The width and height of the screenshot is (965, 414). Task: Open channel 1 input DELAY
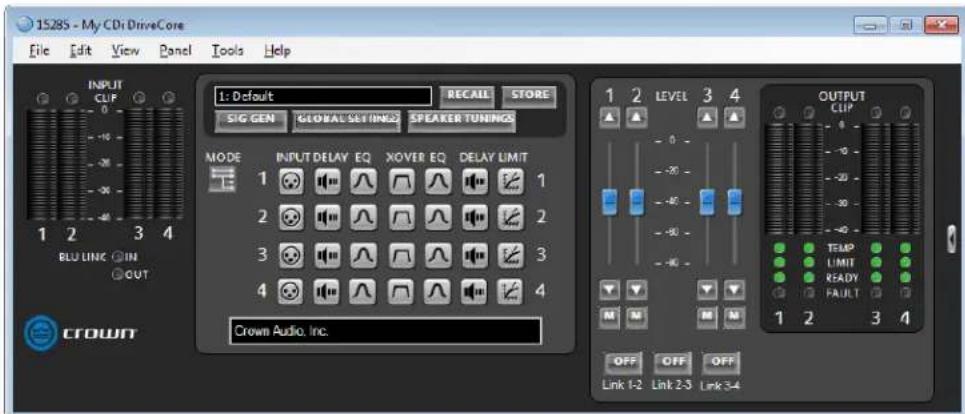point(327,181)
